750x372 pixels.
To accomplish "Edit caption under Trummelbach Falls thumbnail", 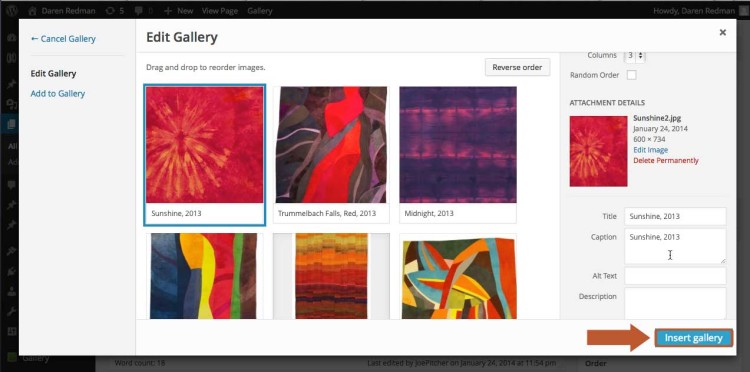I will [x=331, y=213].
